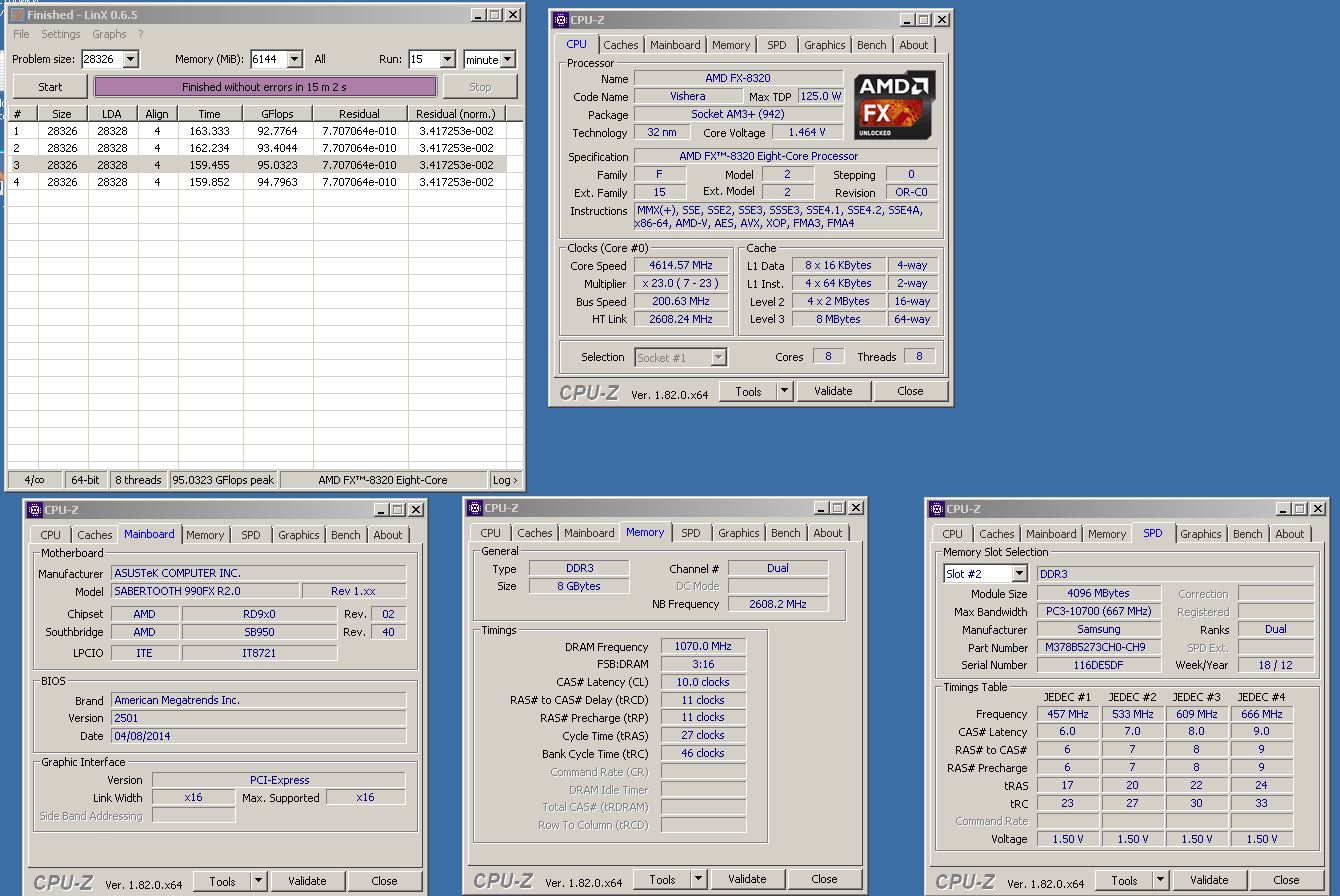Image resolution: width=1340 pixels, height=896 pixels.
Task: Click the Part Number 'M378B5273CH0-CH9'
Action: [x=1100, y=648]
